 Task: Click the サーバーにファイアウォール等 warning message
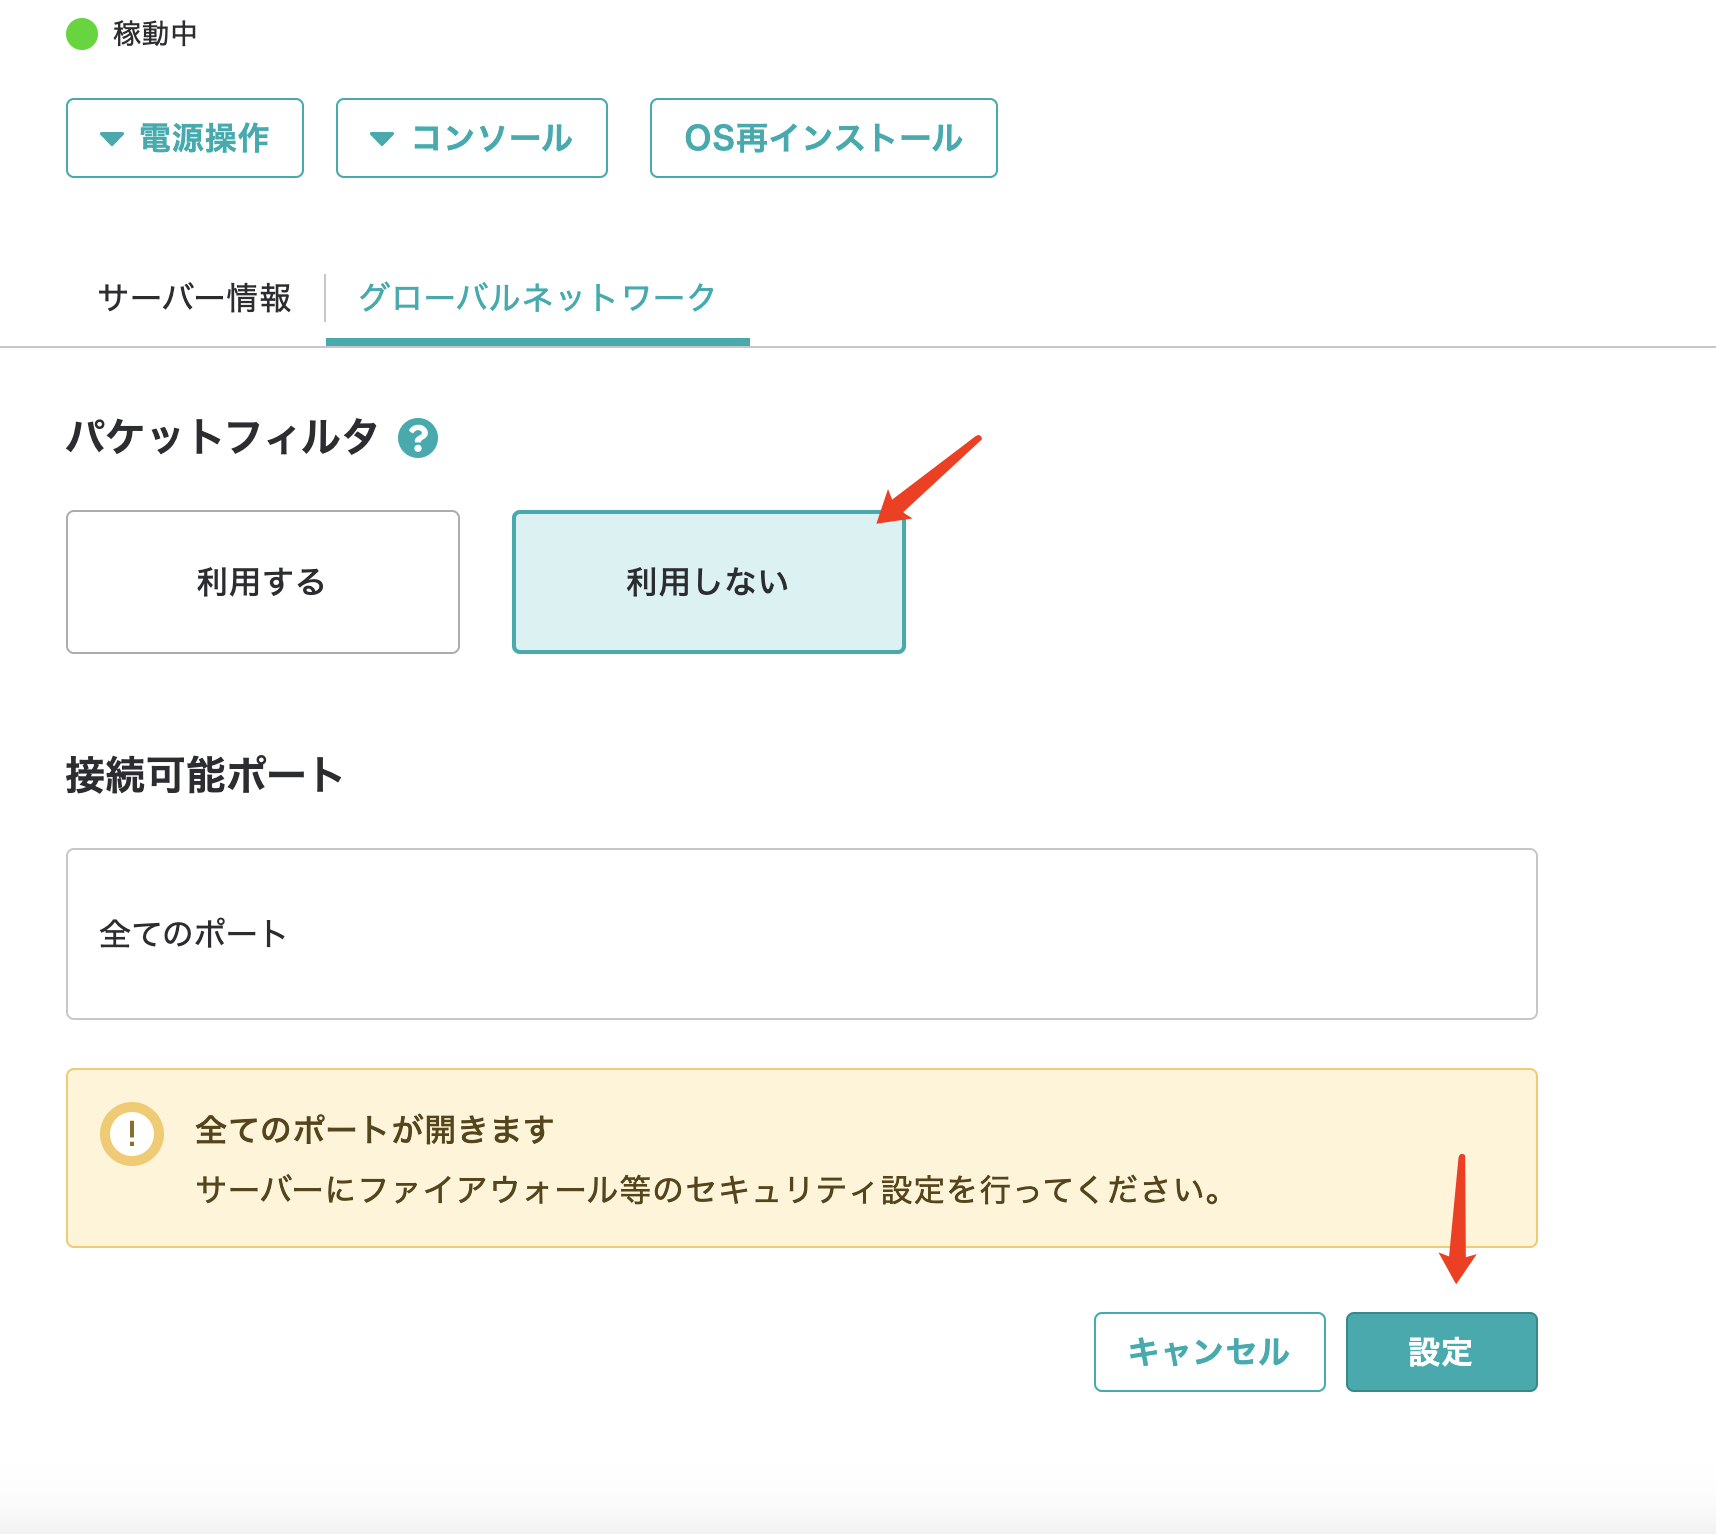click(709, 1190)
